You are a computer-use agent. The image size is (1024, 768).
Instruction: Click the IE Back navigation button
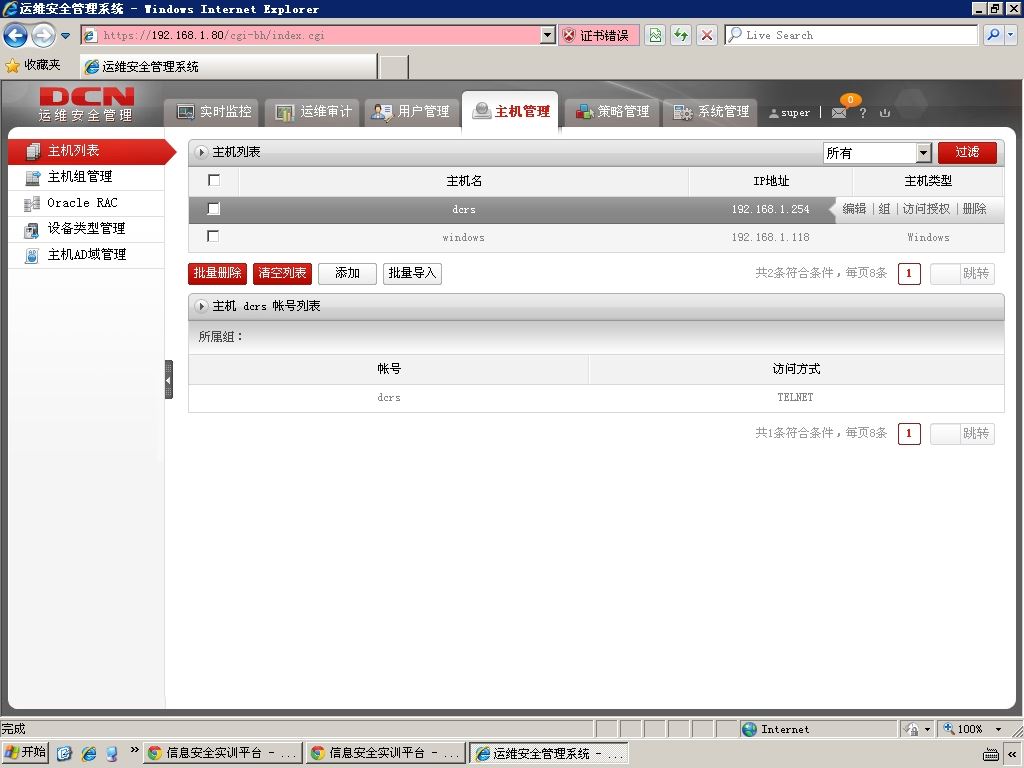point(15,35)
